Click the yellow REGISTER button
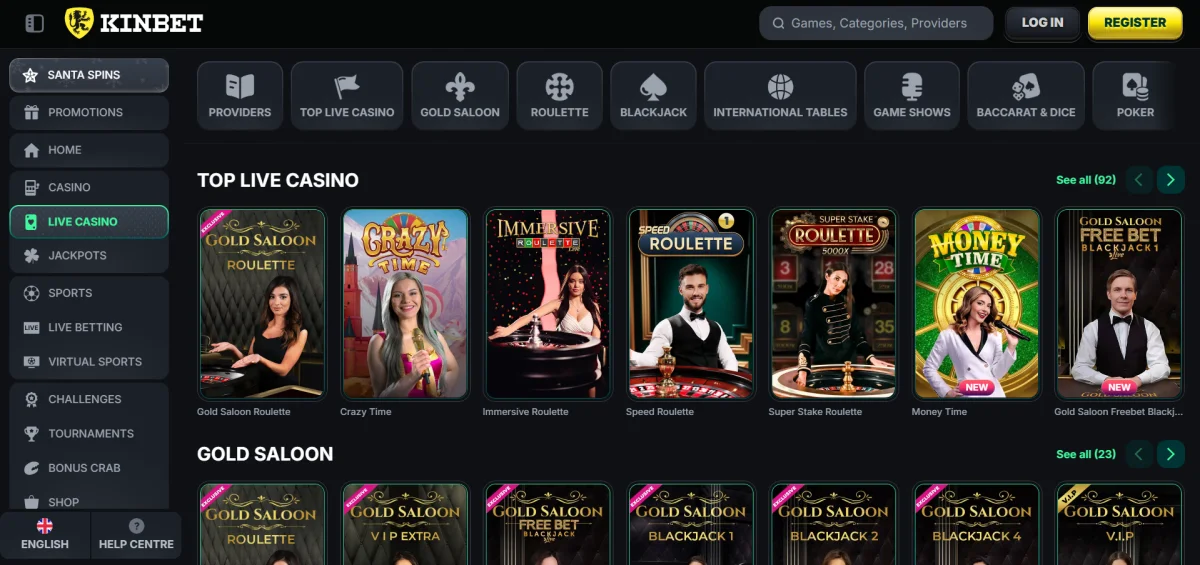Viewport: 1200px width, 565px height. click(x=1135, y=23)
